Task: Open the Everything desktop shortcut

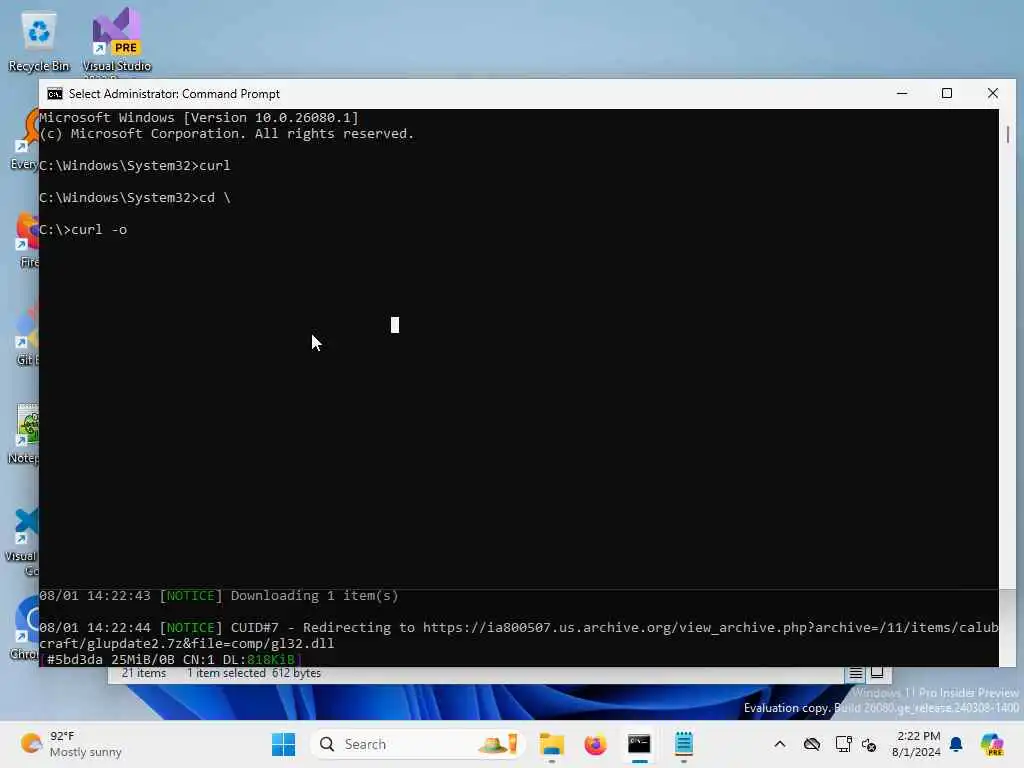Action: [25, 140]
